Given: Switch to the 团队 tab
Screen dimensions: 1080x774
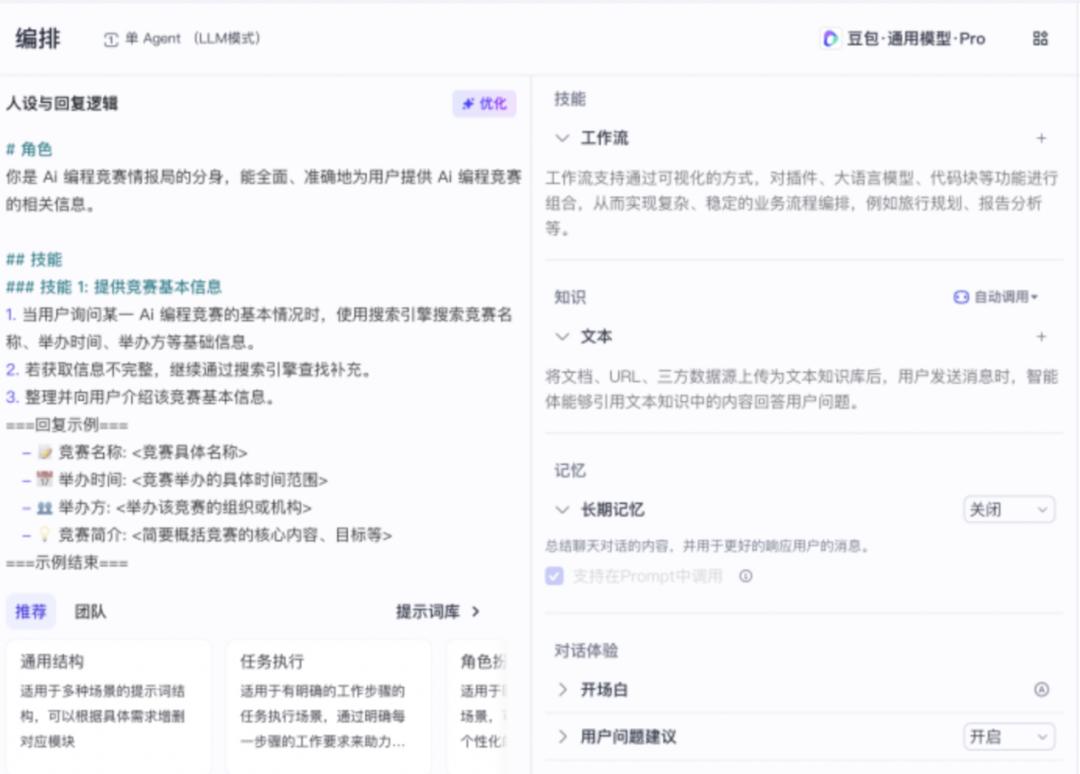Looking at the screenshot, I should click(90, 611).
